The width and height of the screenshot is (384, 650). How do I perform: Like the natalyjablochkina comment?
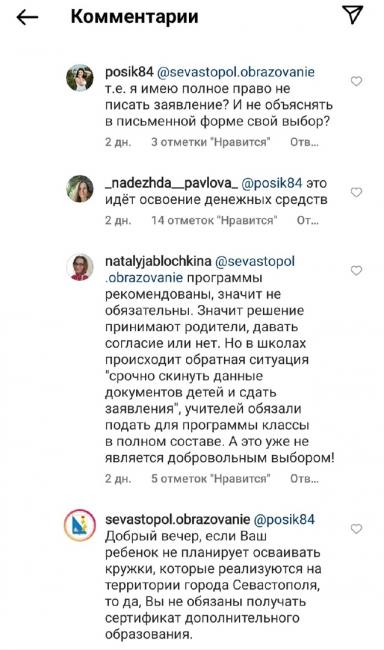tap(356, 271)
